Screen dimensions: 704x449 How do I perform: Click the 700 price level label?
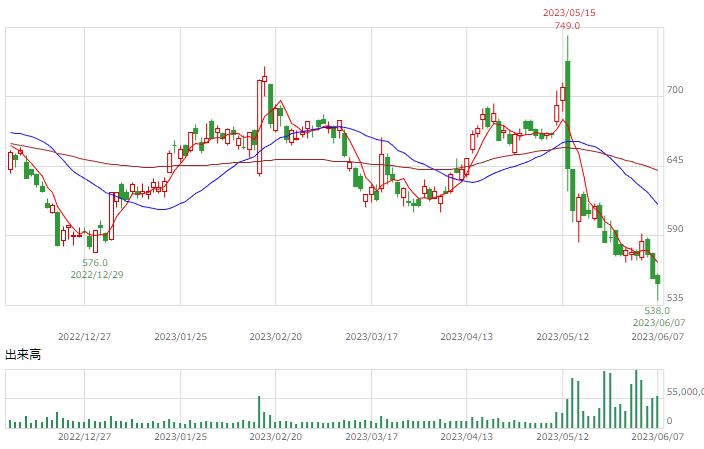675,90
